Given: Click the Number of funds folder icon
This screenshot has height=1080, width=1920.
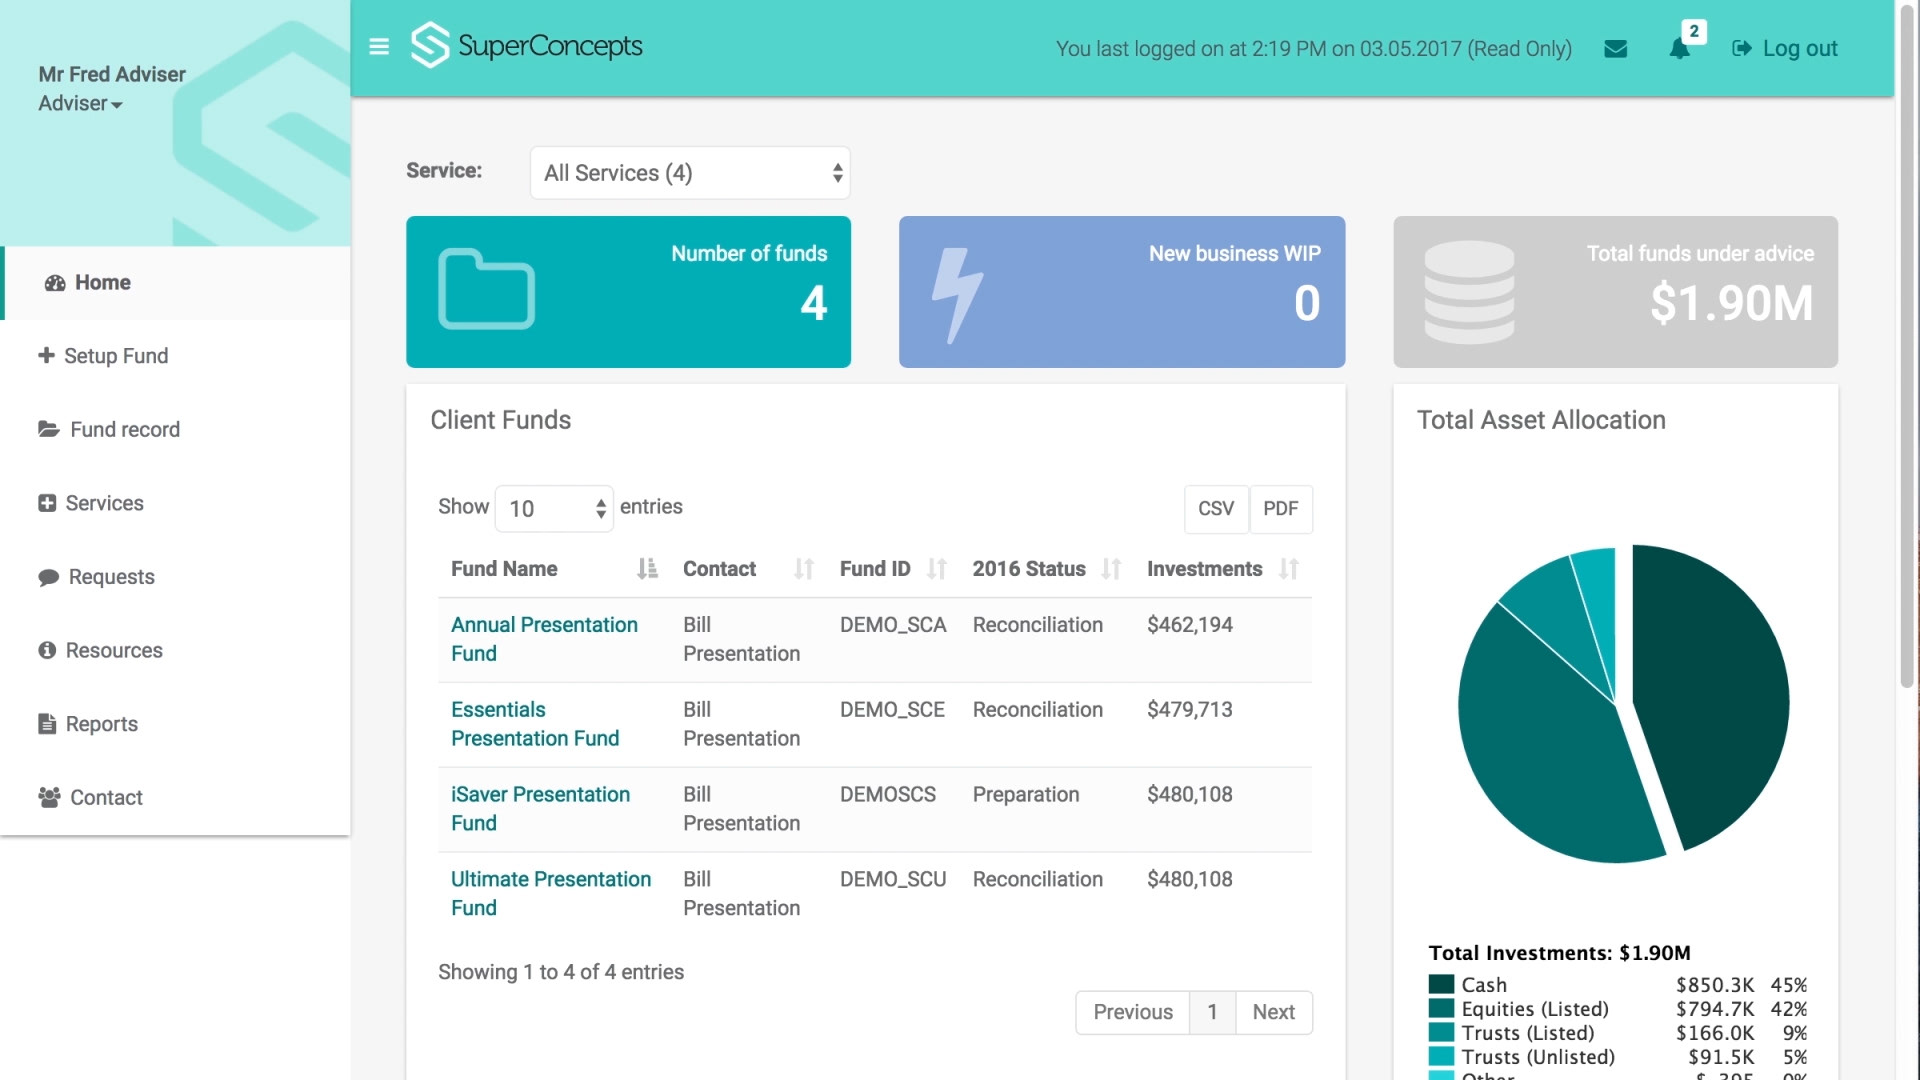Looking at the screenshot, I should [486, 290].
